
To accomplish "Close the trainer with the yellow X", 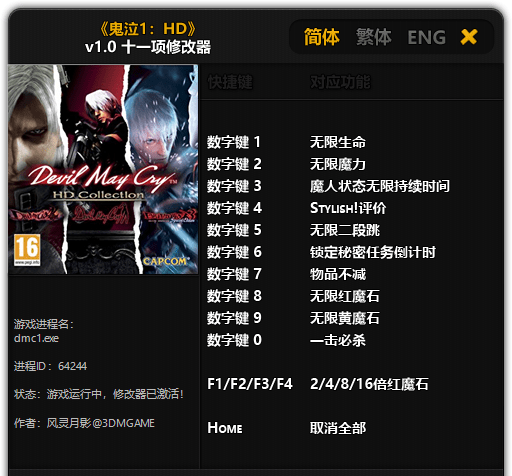I will [x=469, y=37].
